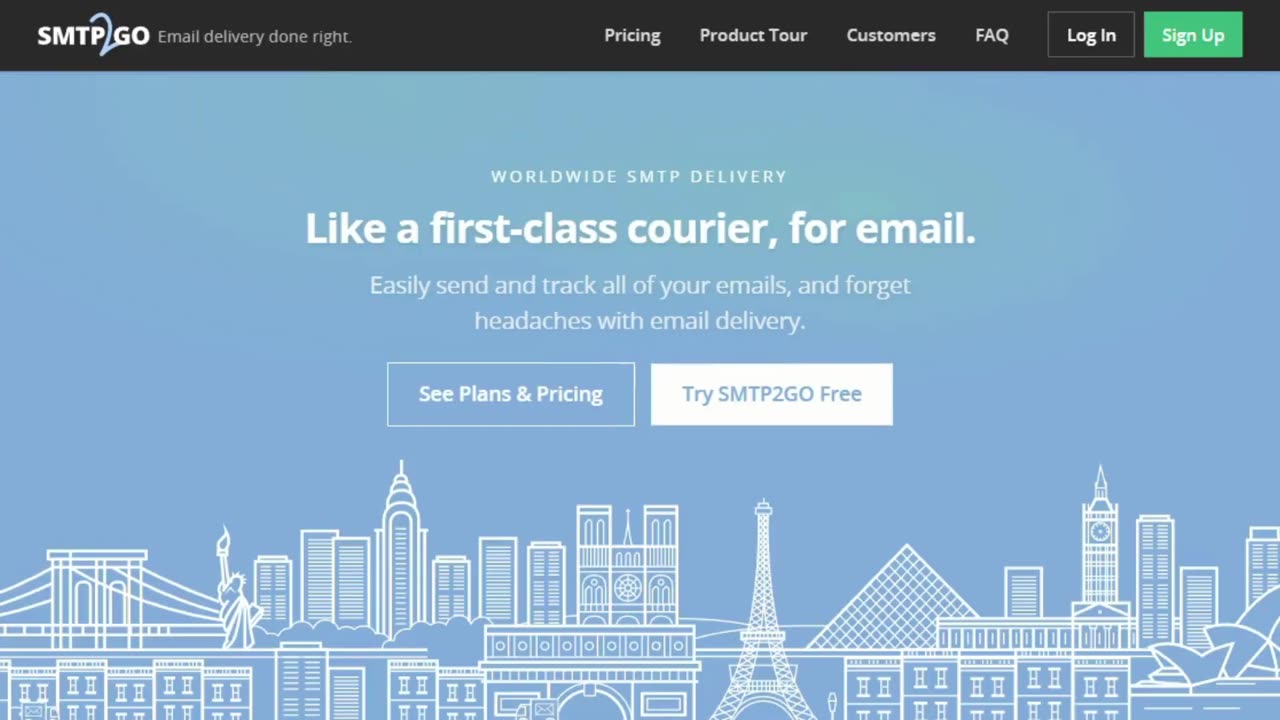Click the Email delivery done right tagline
The image size is (1280, 720).
pos(255,36)
